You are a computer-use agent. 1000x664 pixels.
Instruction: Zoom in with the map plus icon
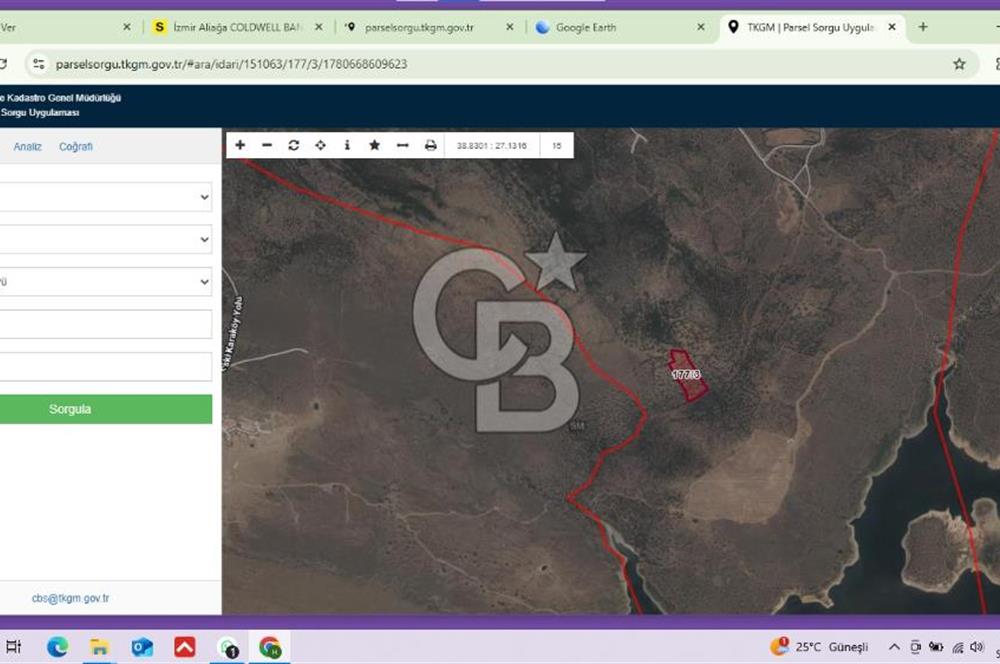240,145
